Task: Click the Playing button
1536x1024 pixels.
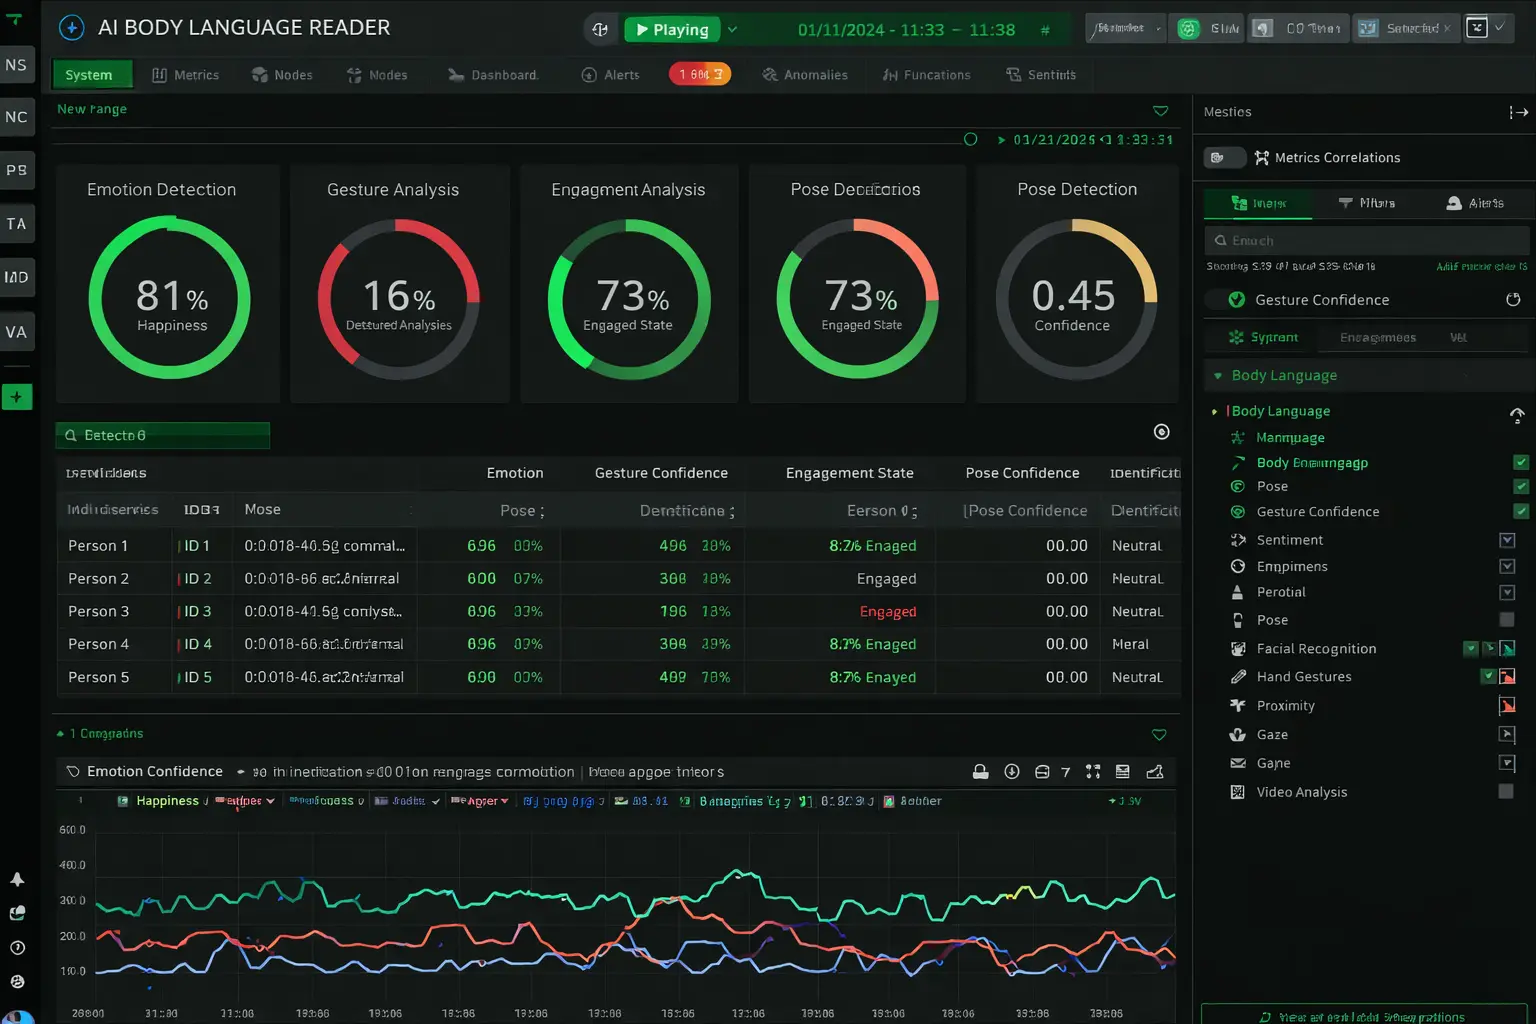Action: point(672,29)
